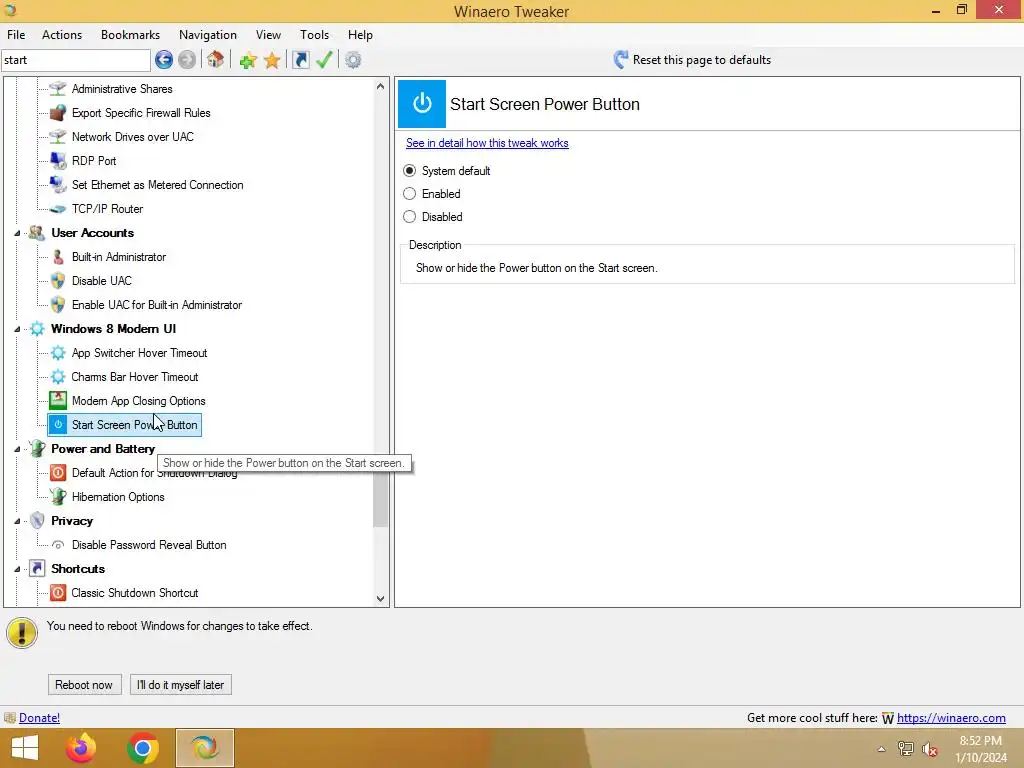Open the View menu

(x=268, y=35)
